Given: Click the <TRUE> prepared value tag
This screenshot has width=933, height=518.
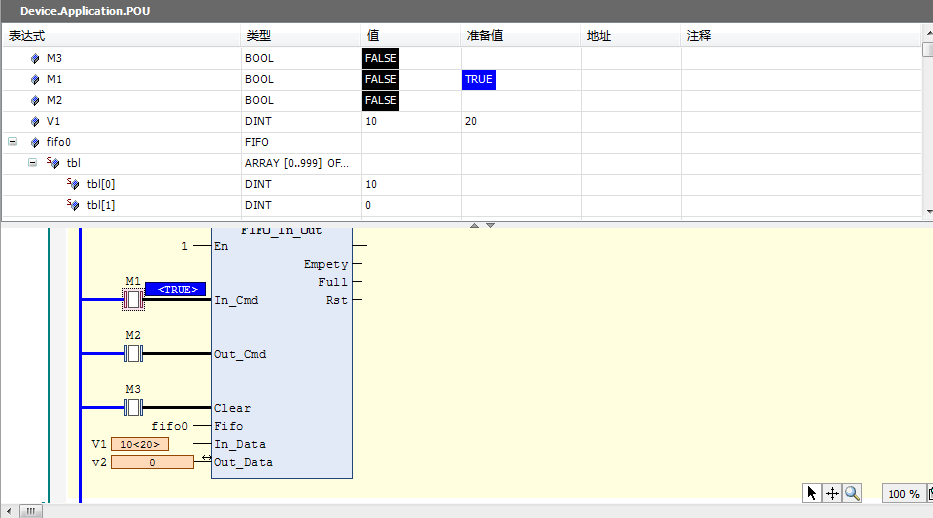Looking at the screenshot, I should [176, 289].
